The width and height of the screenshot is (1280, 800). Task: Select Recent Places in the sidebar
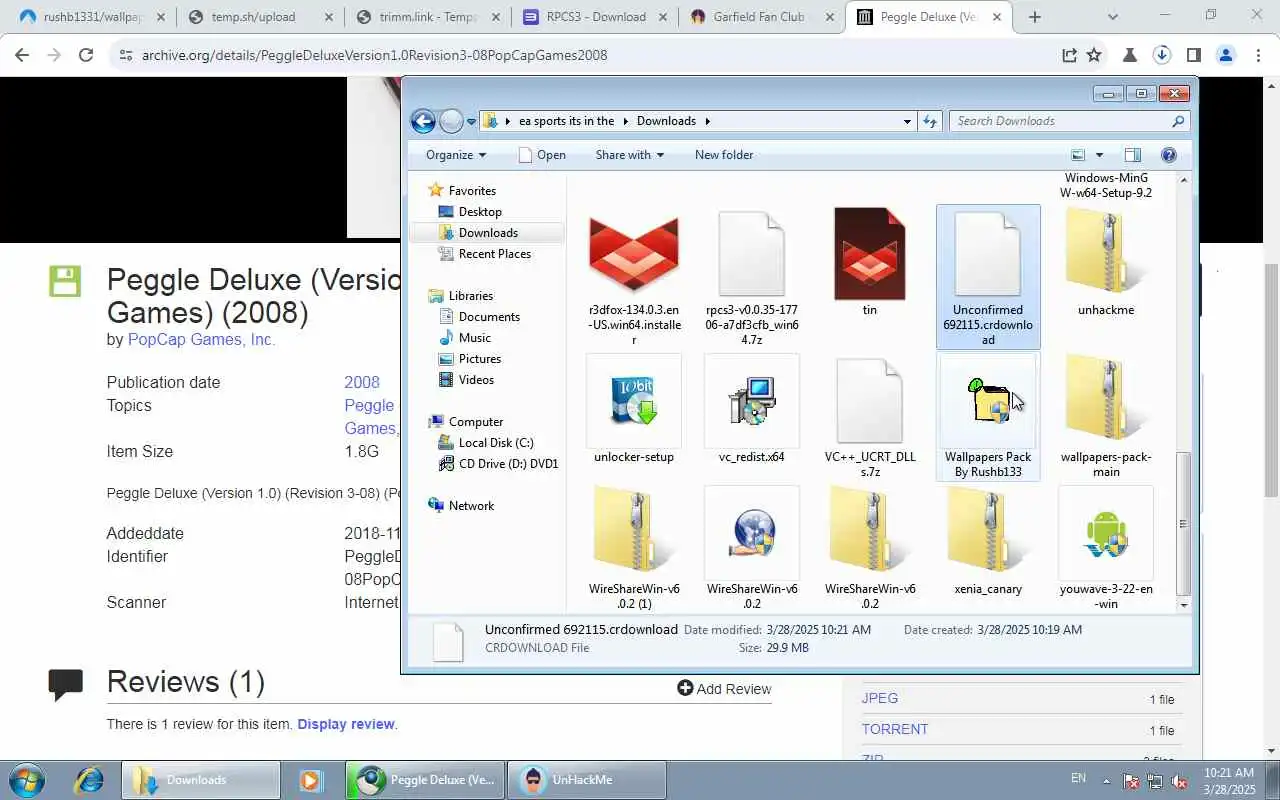[494, 253]
